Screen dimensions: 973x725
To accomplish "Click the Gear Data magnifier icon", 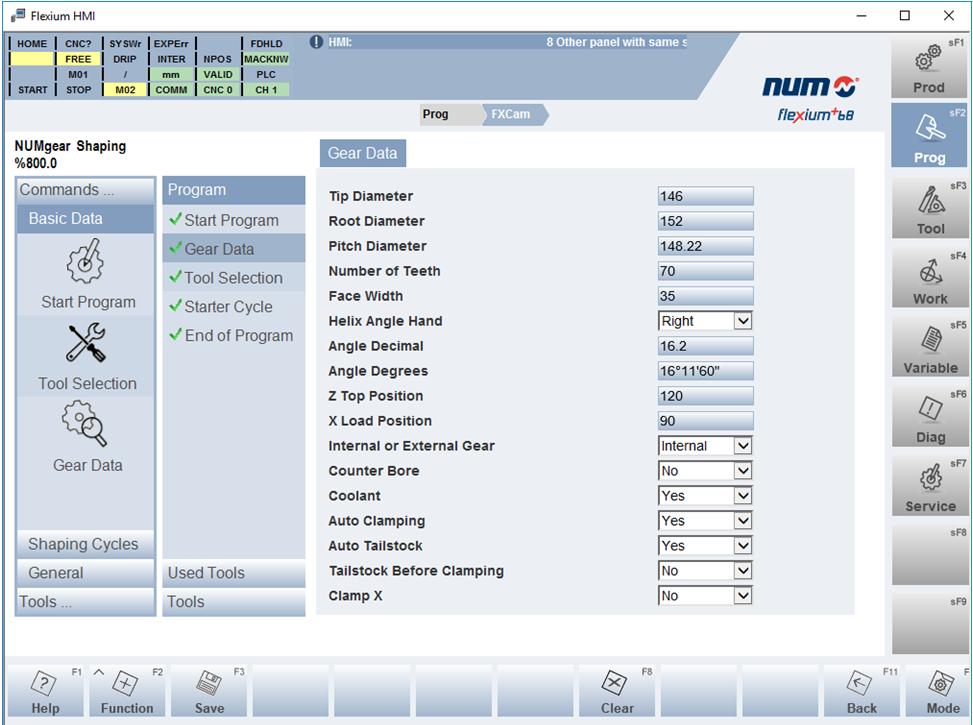I will coord(87,426).
